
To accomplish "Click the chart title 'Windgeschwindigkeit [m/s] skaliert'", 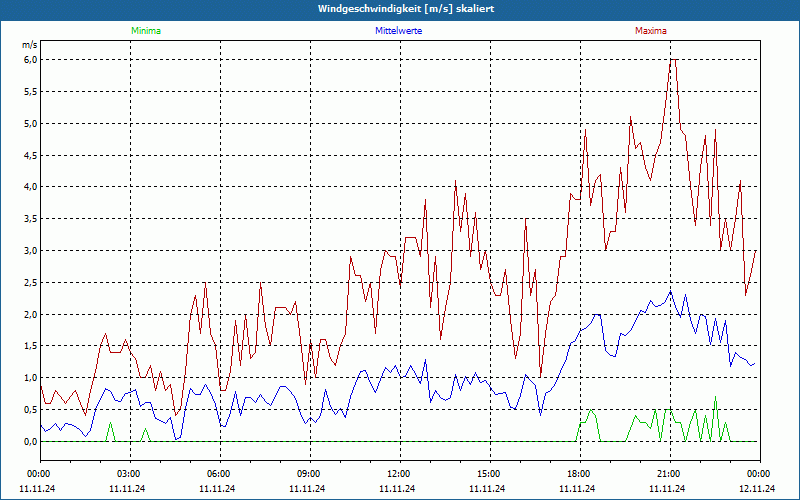I will coord(406,9).
